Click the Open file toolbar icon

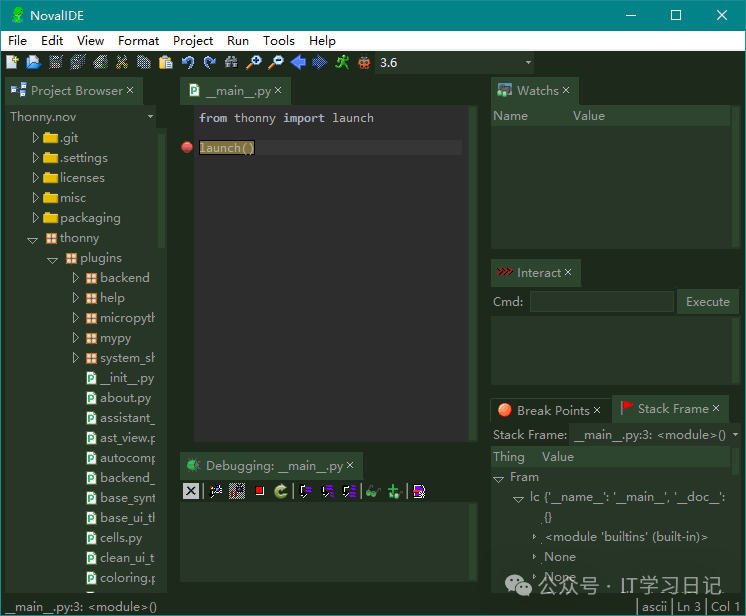(x=33, y=62)
